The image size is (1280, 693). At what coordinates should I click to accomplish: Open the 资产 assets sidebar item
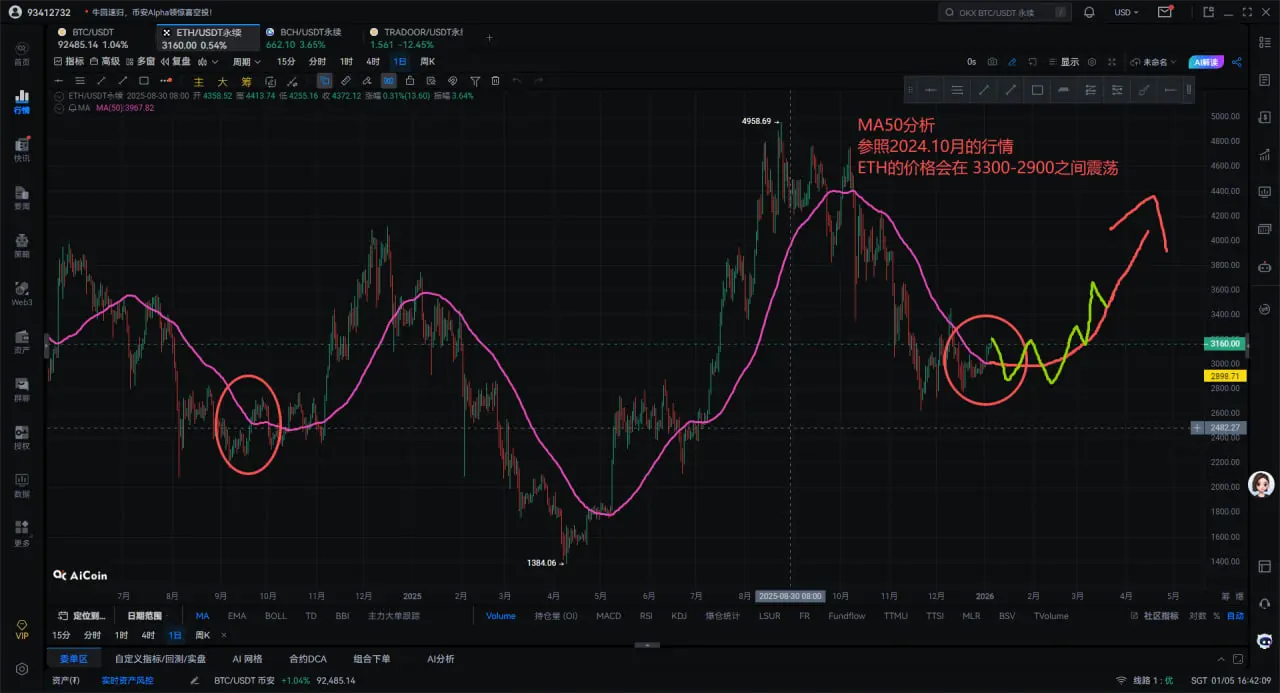click(21, 342)
